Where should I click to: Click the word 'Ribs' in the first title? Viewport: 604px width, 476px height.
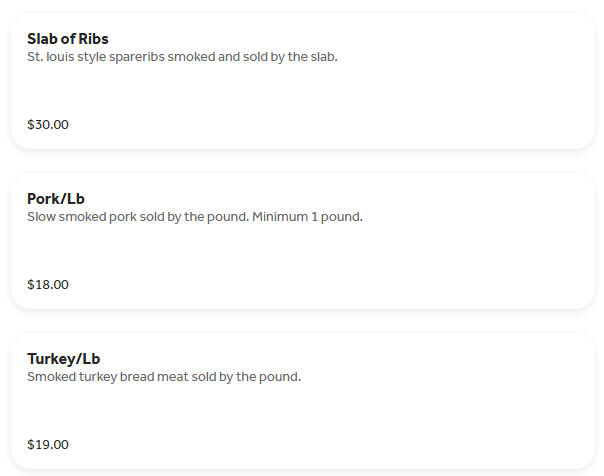click(92, 39)
